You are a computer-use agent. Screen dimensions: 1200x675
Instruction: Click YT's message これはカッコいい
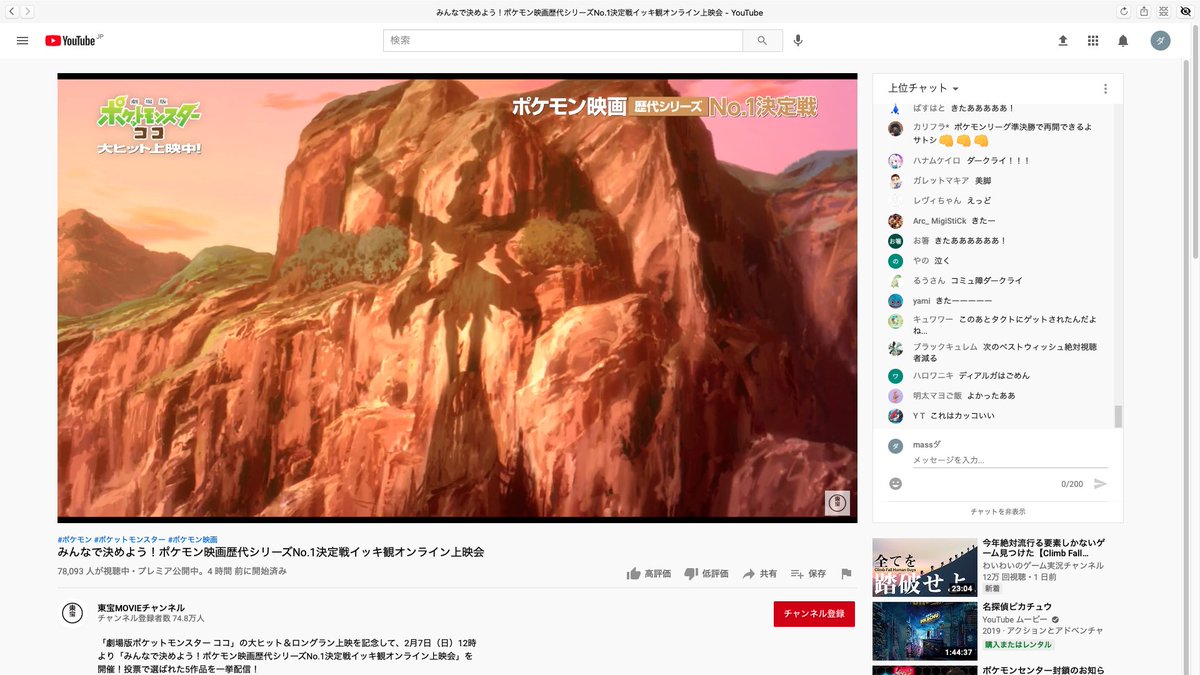[x=962, y=415]
